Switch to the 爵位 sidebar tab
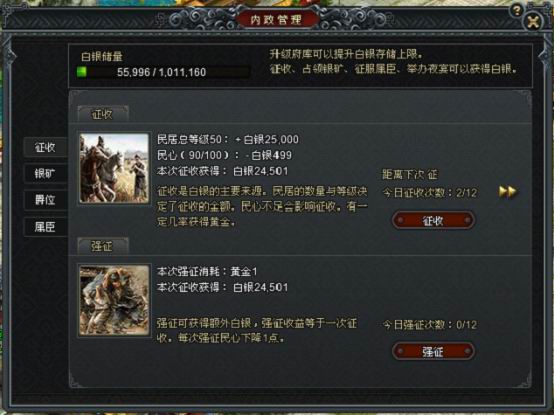The width and height of the screenshot is (554, 415). 45,200
